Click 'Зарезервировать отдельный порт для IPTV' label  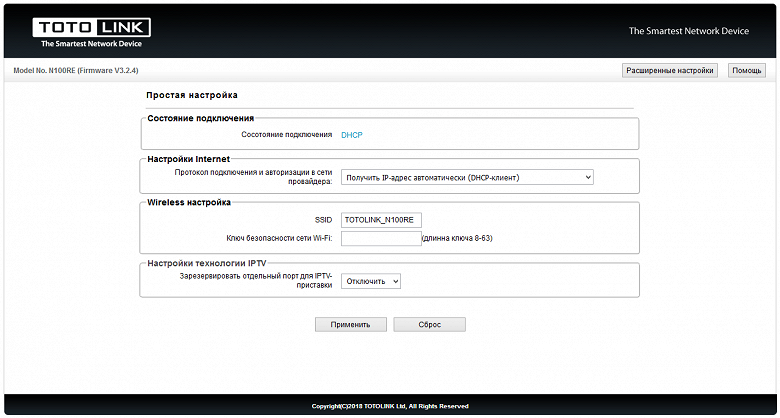click(256, 281)
